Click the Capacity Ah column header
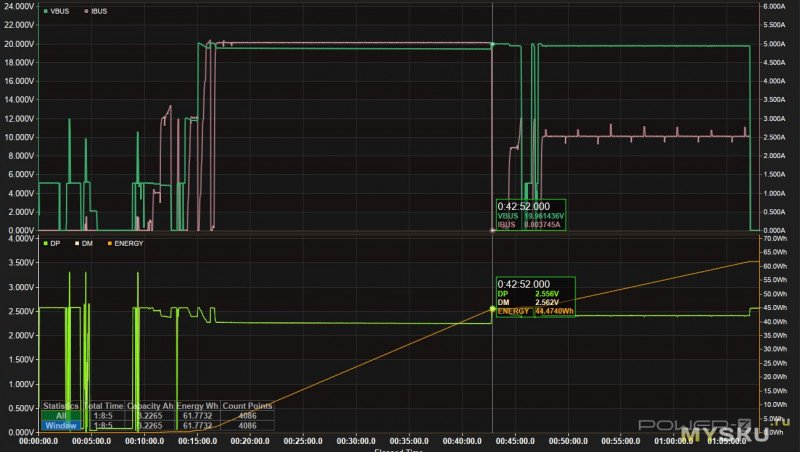 [156, 406]
